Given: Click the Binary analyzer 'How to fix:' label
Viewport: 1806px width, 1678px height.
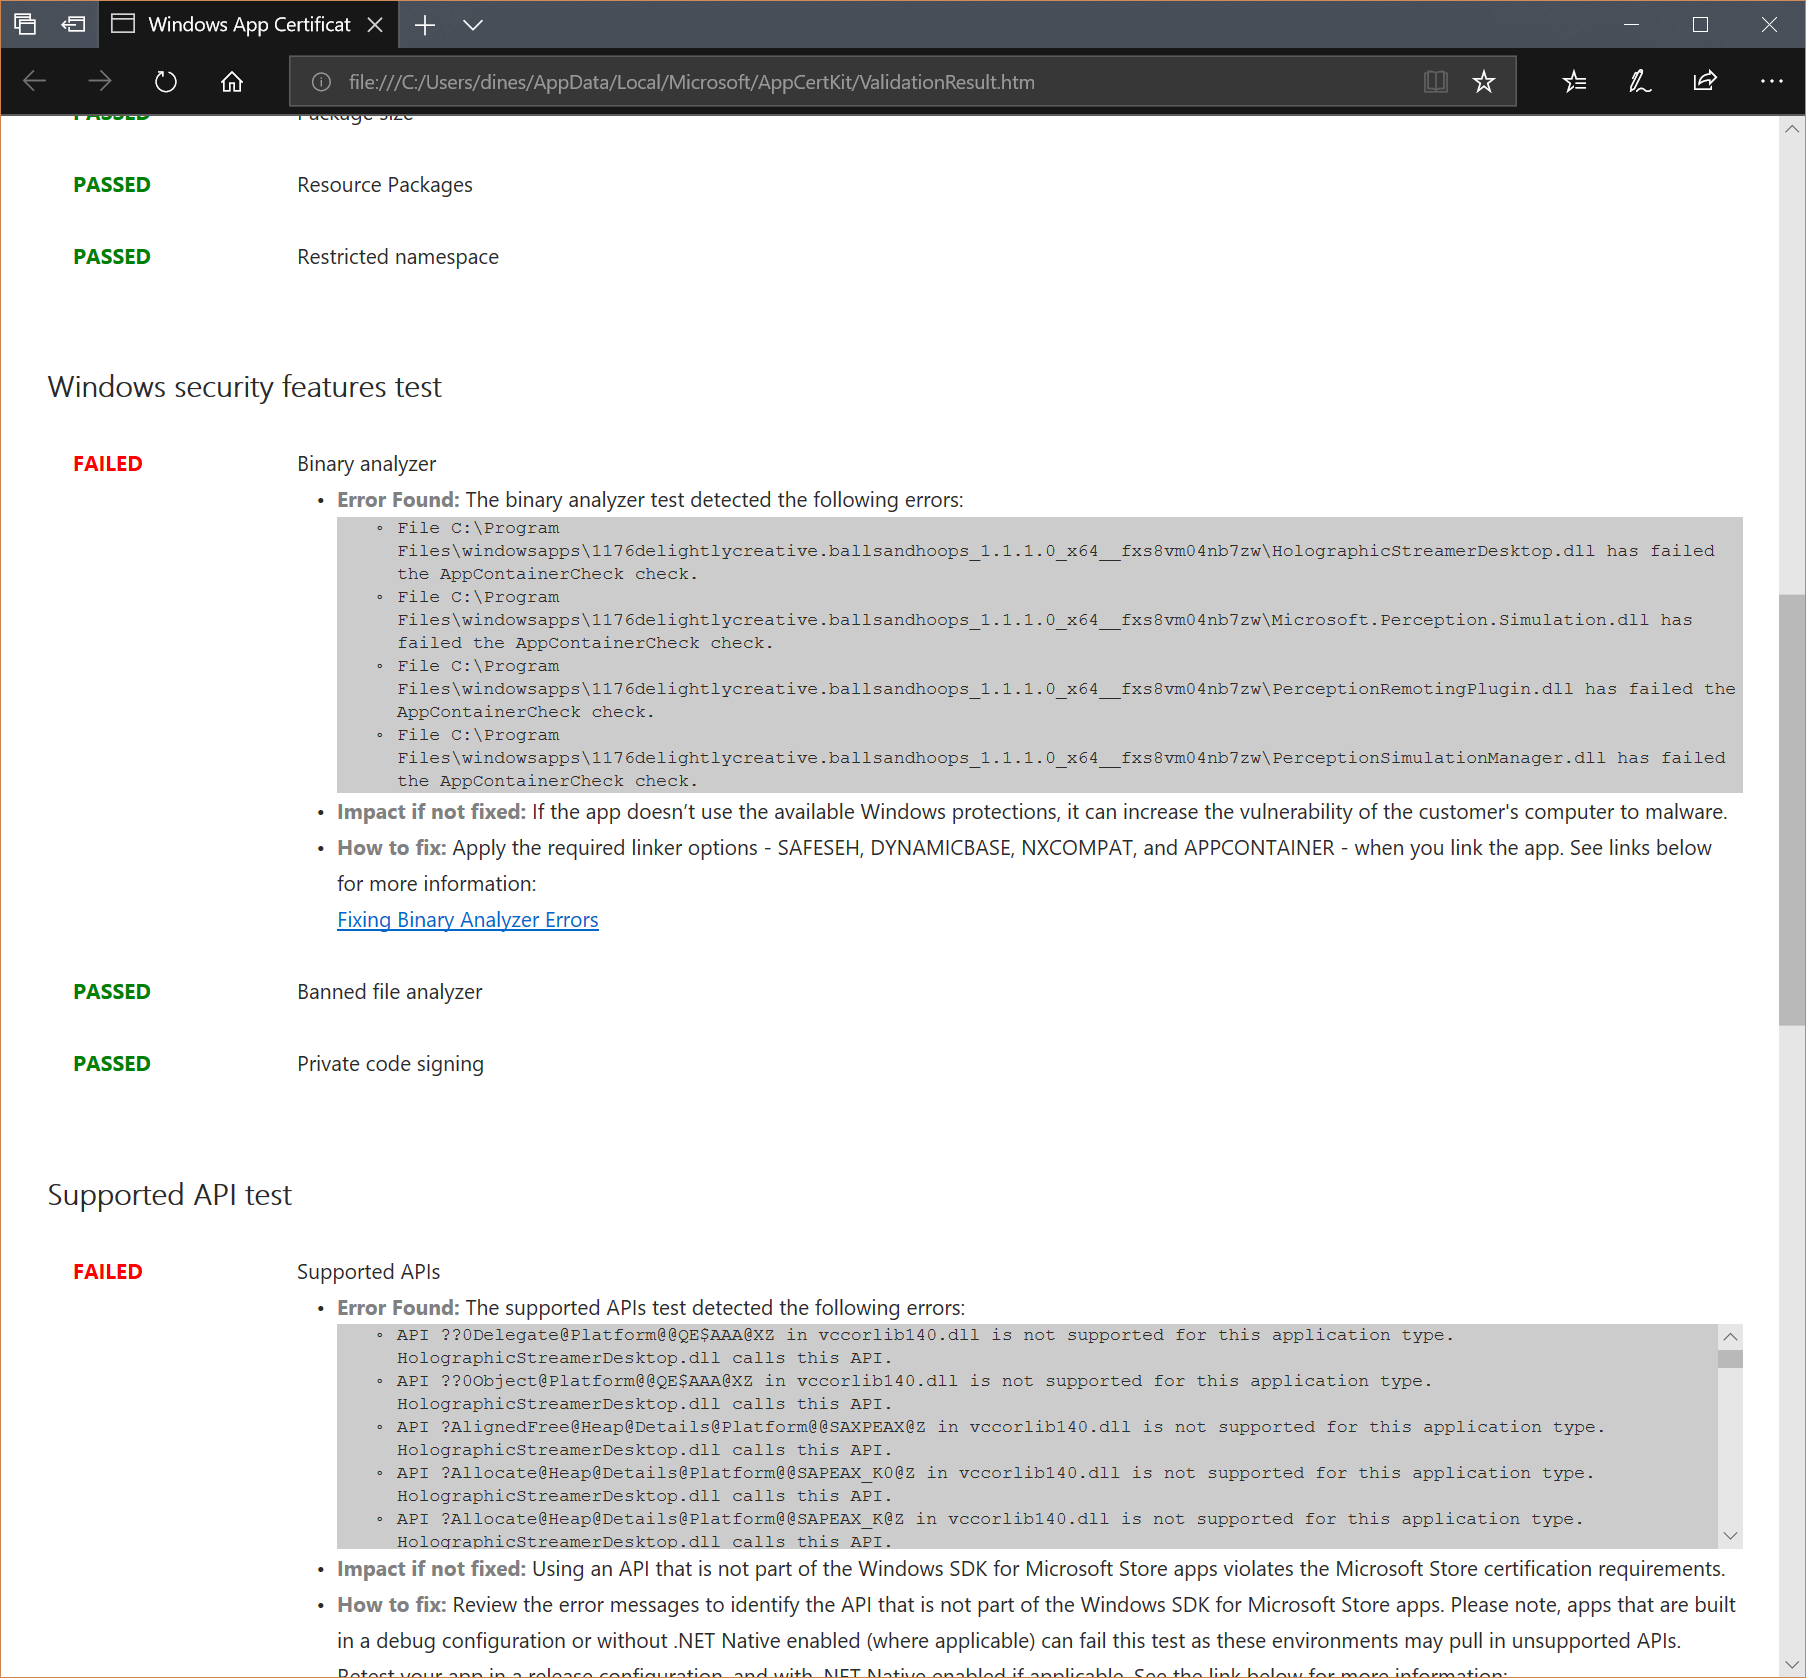Looking at the screenshot, I should coord(392,848).
